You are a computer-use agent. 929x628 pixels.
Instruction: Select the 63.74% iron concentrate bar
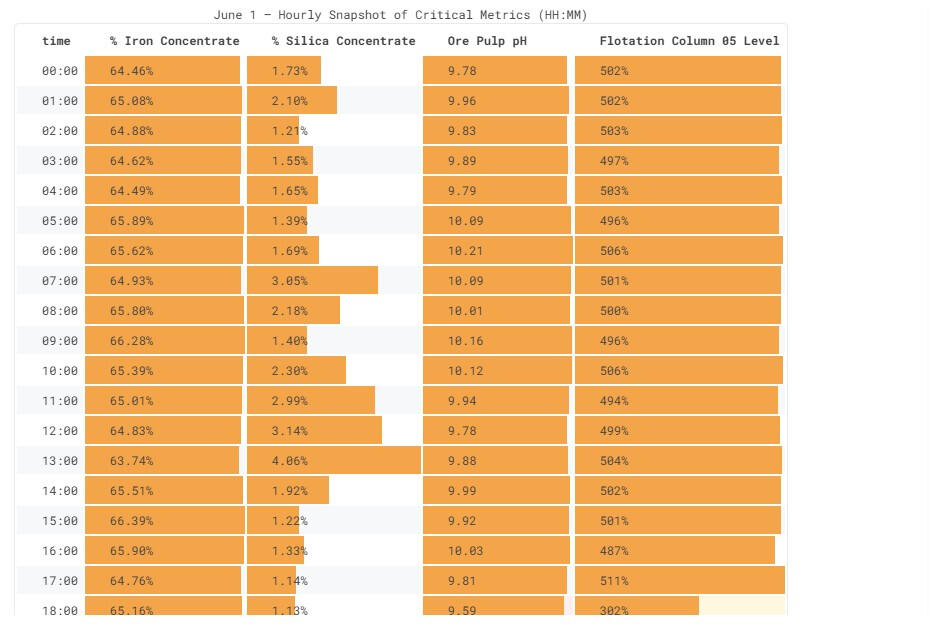coord(162,461)
